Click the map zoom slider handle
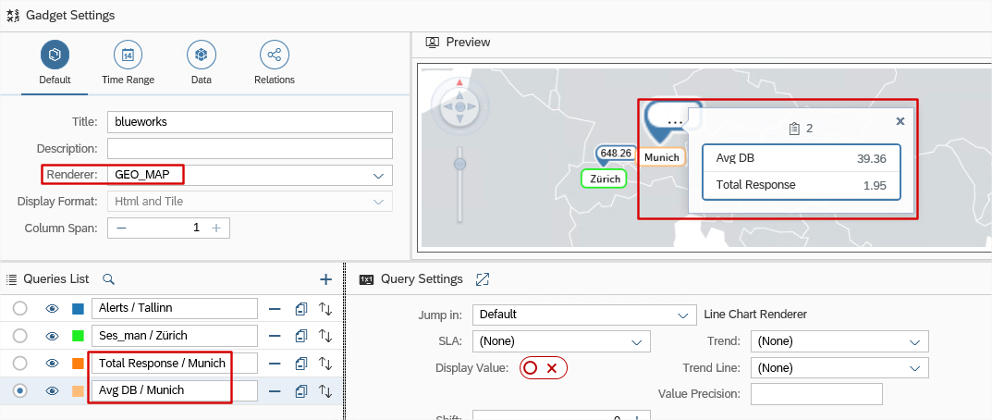The height and width of the screenshot is (420, 992). [x=460, y=162]
